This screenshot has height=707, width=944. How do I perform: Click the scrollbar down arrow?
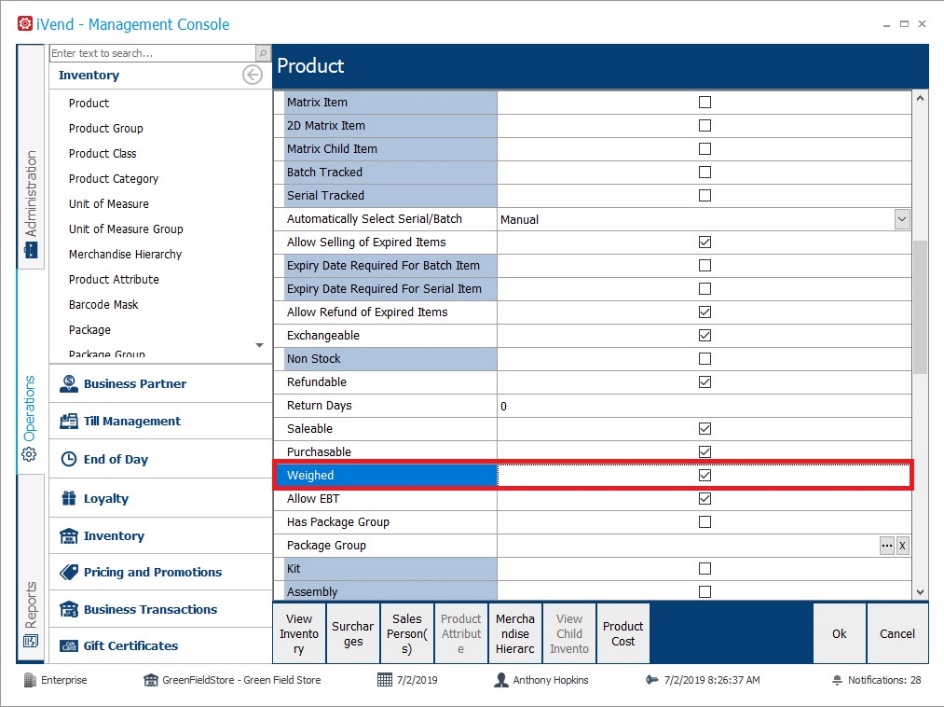pyautogui.click(x=920, y=592)
